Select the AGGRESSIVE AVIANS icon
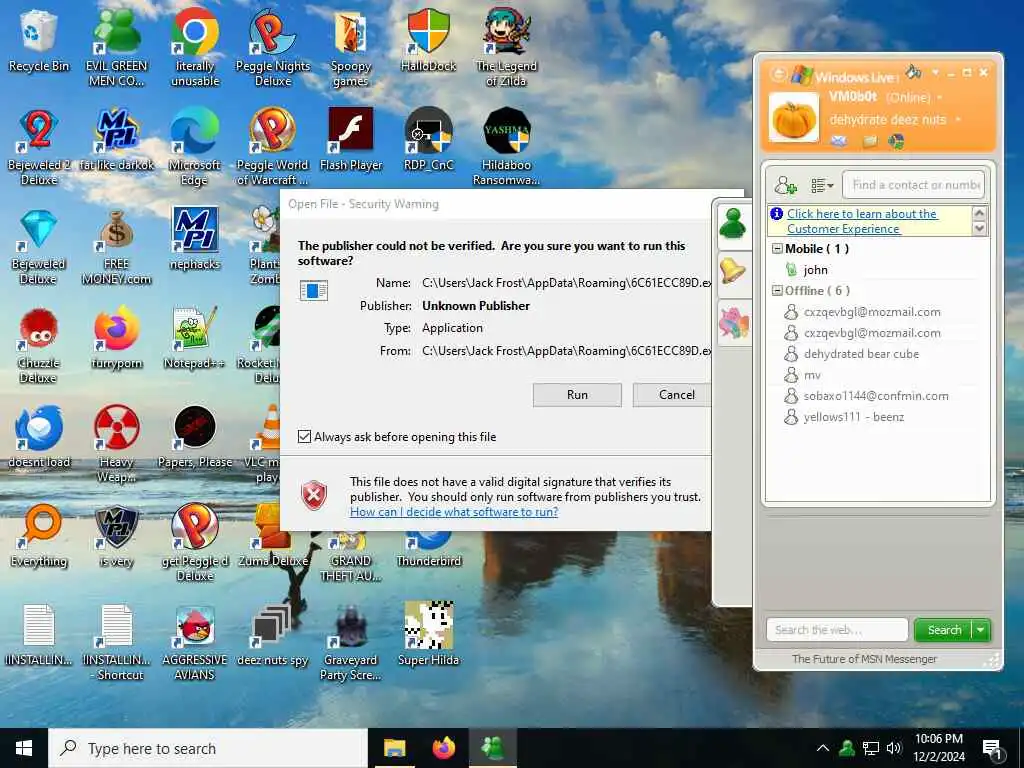1024x768 pixels. (x=195, y=642)
